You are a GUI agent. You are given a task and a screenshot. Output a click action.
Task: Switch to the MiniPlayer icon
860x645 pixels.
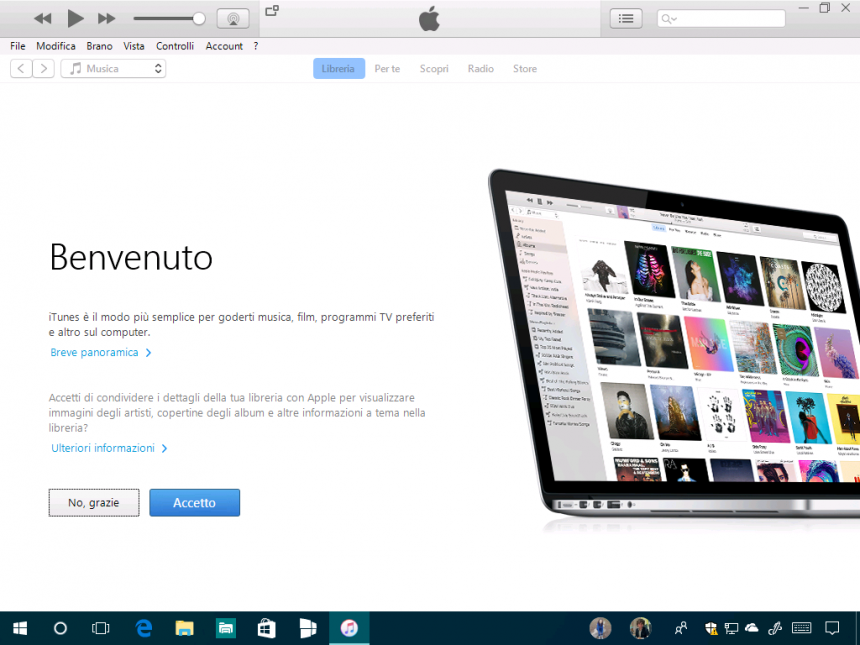(272, 10)
